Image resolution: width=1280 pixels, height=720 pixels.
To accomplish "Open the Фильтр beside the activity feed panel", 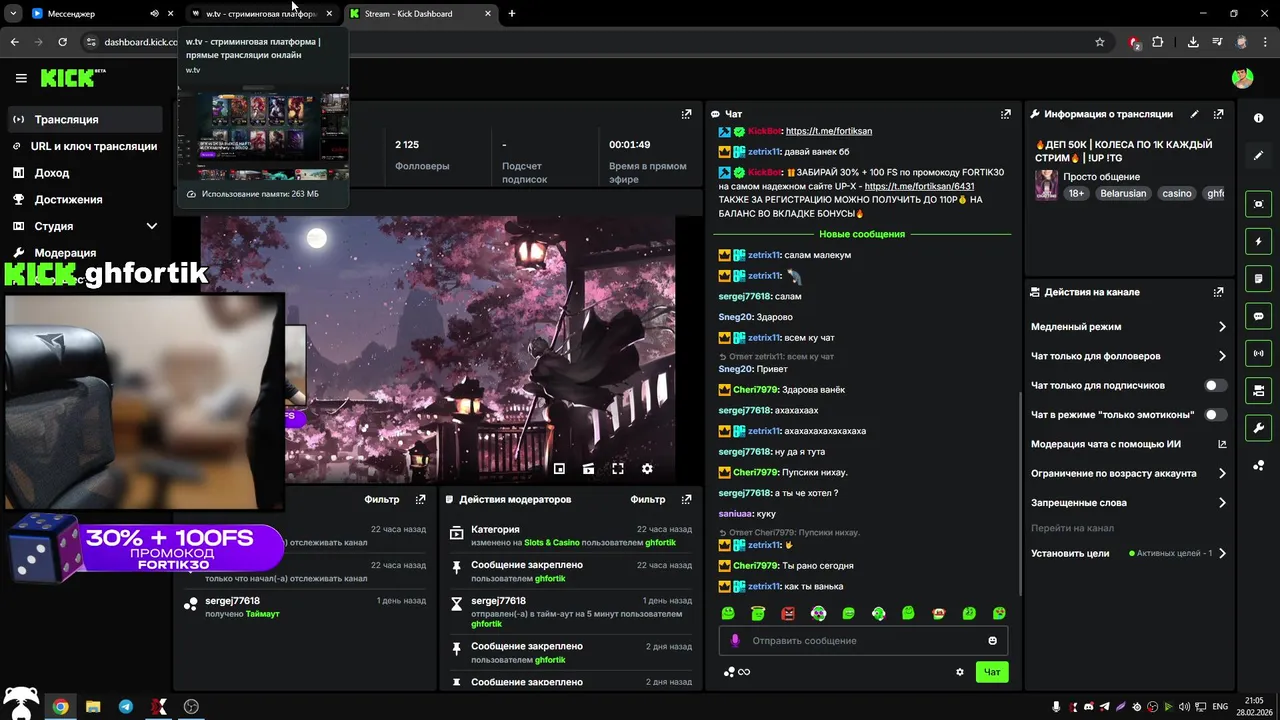I will (x=382, y=499).
